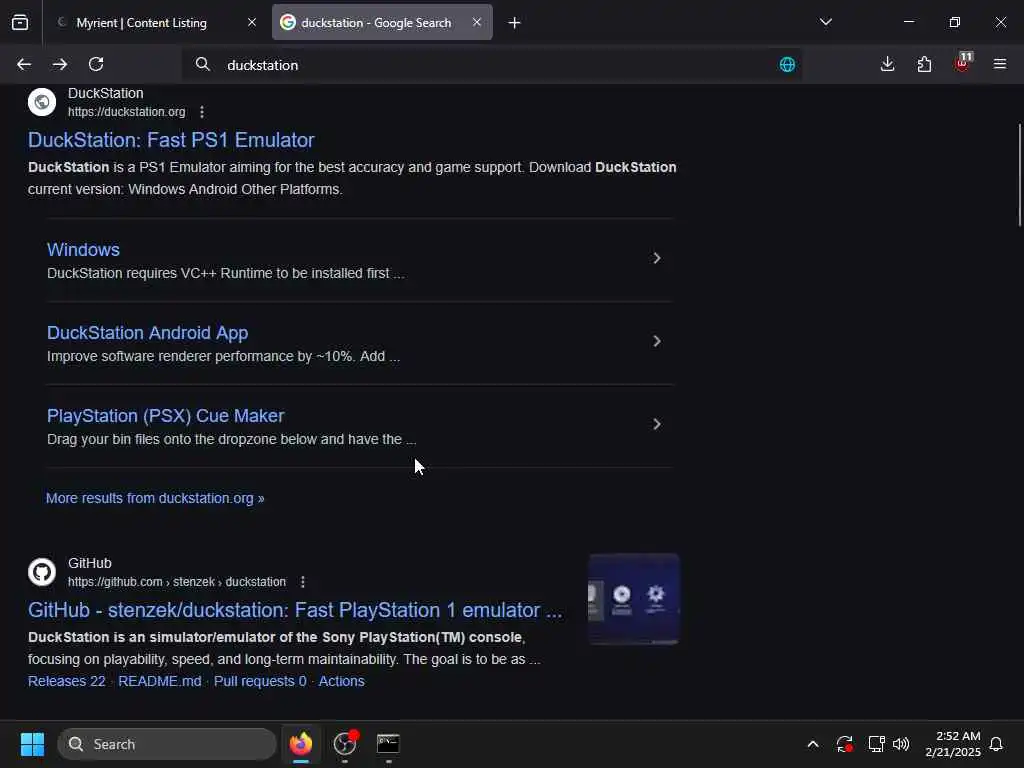The image size is (1024, 768).
Task: Click More results from duckstation.org
Action: (x=155, y=498)
